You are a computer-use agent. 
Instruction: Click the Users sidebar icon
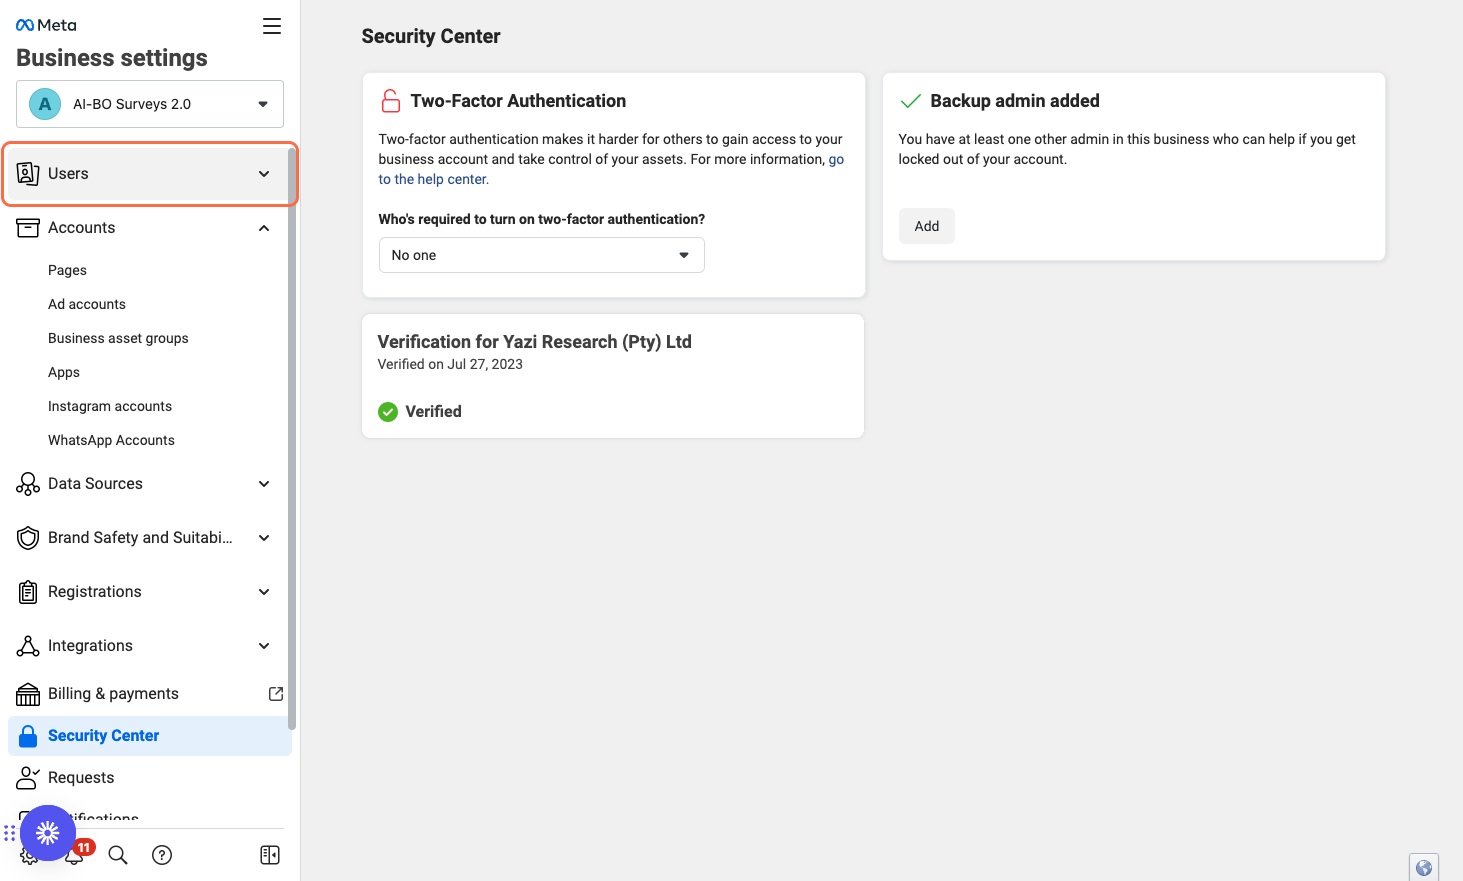click(x=28, y=174)
